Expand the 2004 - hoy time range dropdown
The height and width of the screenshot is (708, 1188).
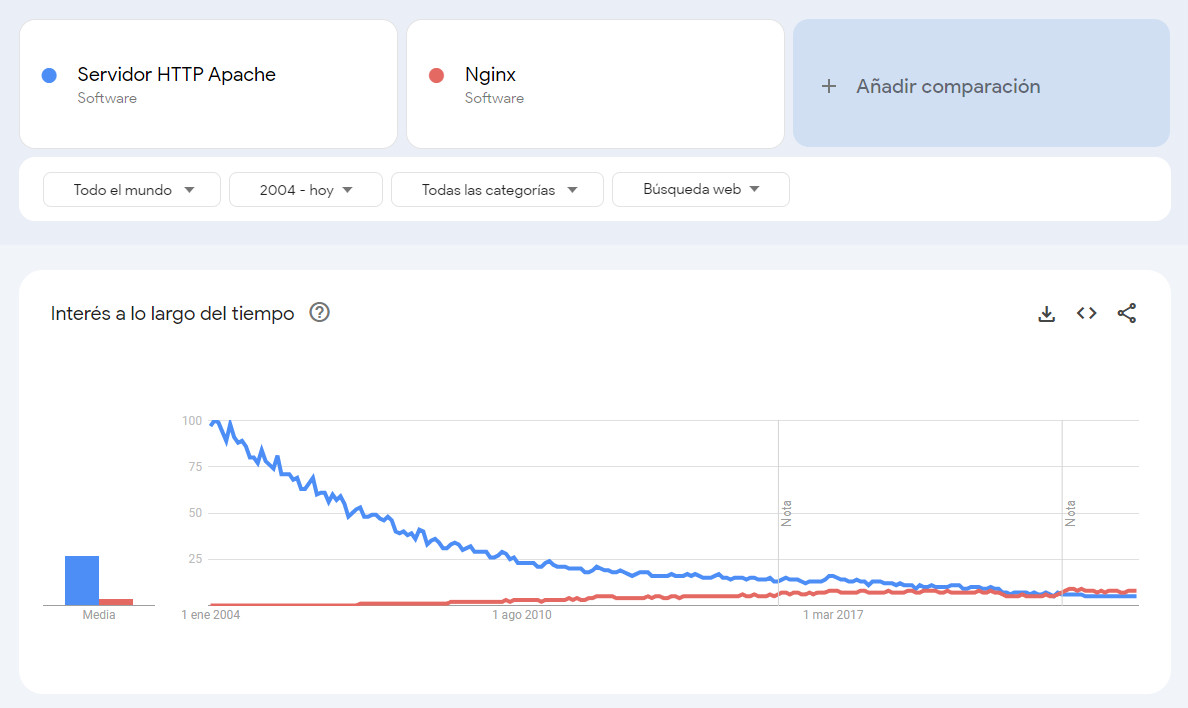306,190
